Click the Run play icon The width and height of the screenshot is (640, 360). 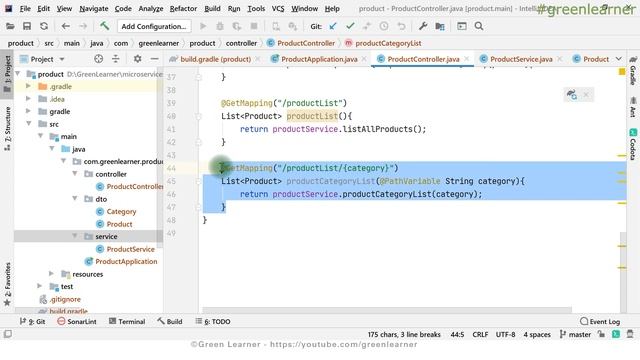click(x=202, y=27)
